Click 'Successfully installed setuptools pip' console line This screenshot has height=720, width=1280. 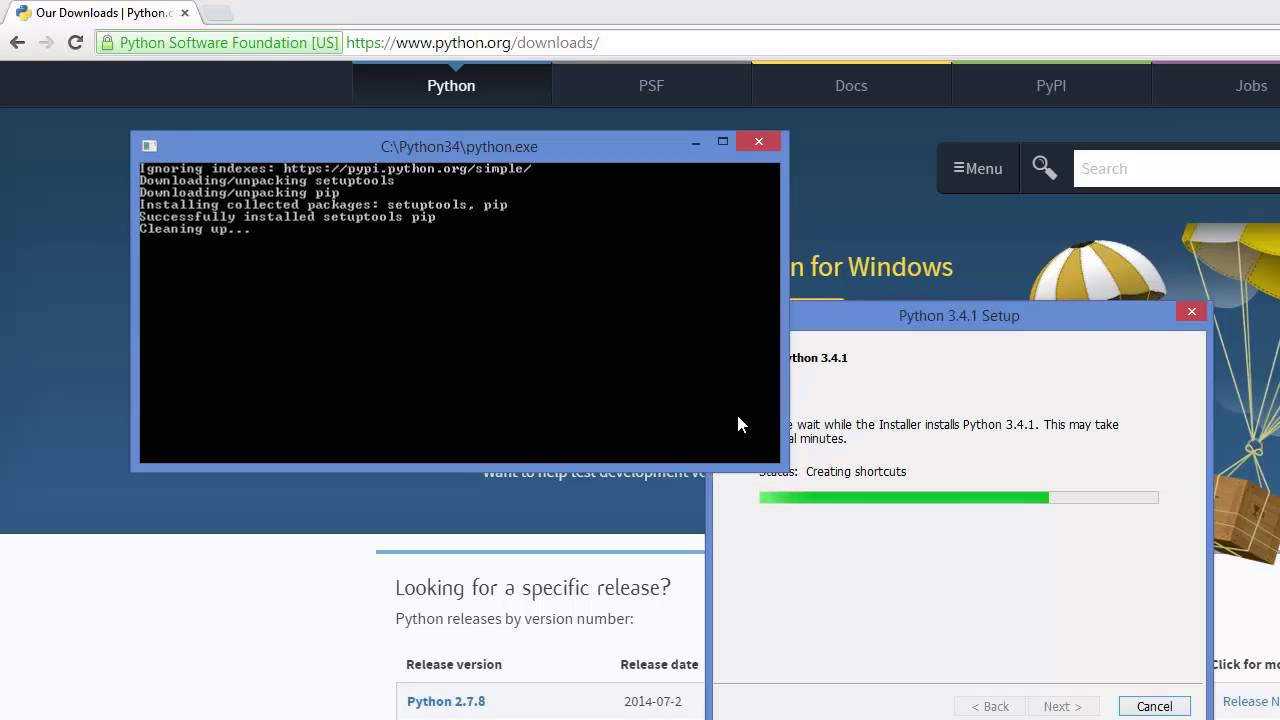click(x=287, y=216)
